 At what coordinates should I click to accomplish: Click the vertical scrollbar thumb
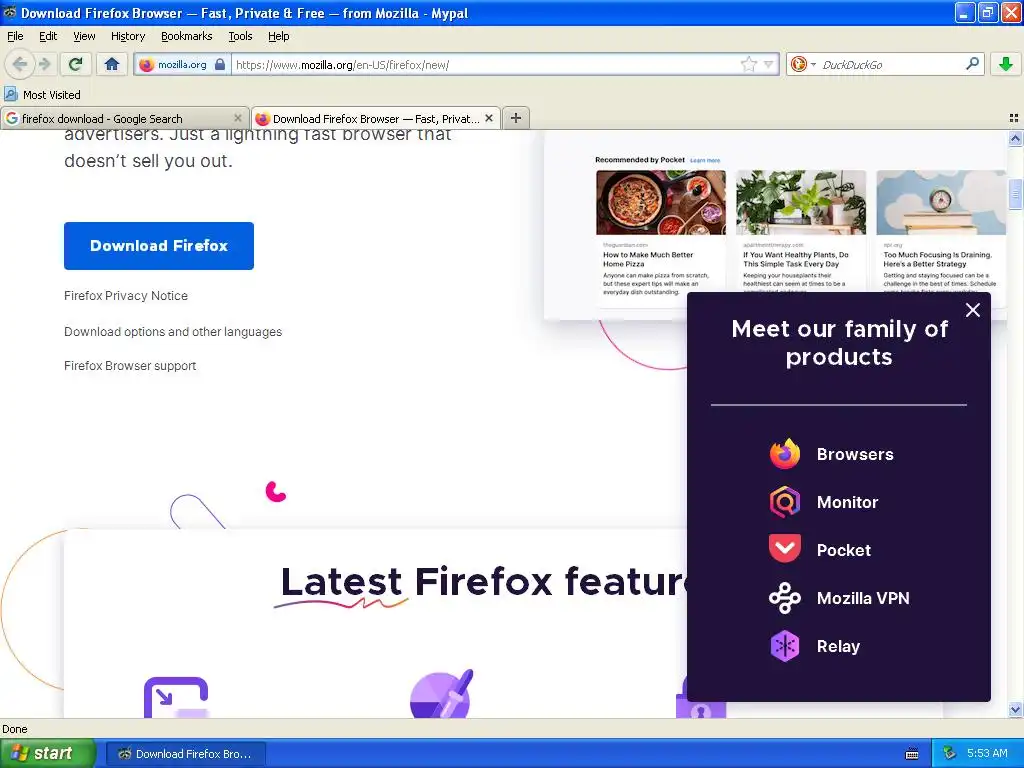[1015, 194]
